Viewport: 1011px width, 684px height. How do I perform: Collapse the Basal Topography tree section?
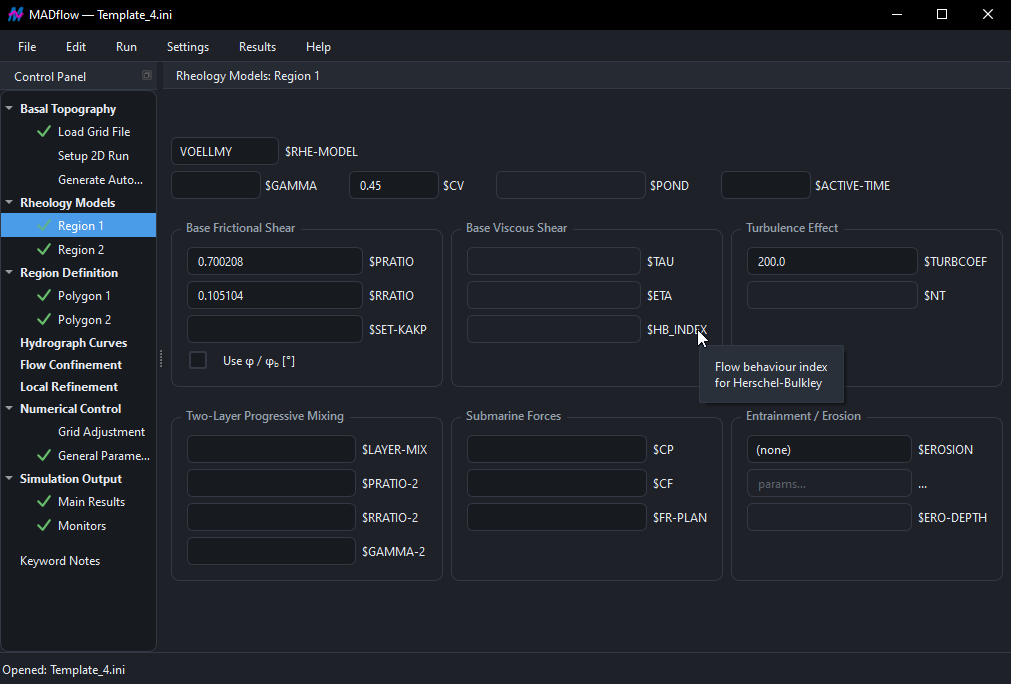click(x=9, y=108)
